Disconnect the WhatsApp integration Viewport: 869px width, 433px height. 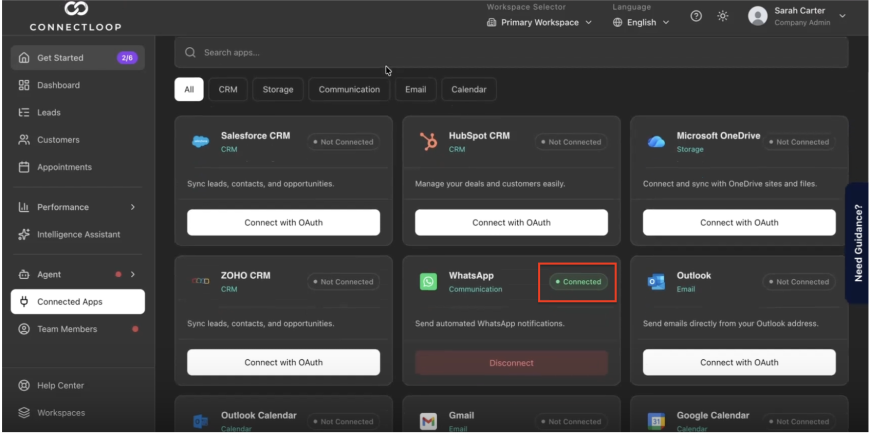click(x=512, y=363)
